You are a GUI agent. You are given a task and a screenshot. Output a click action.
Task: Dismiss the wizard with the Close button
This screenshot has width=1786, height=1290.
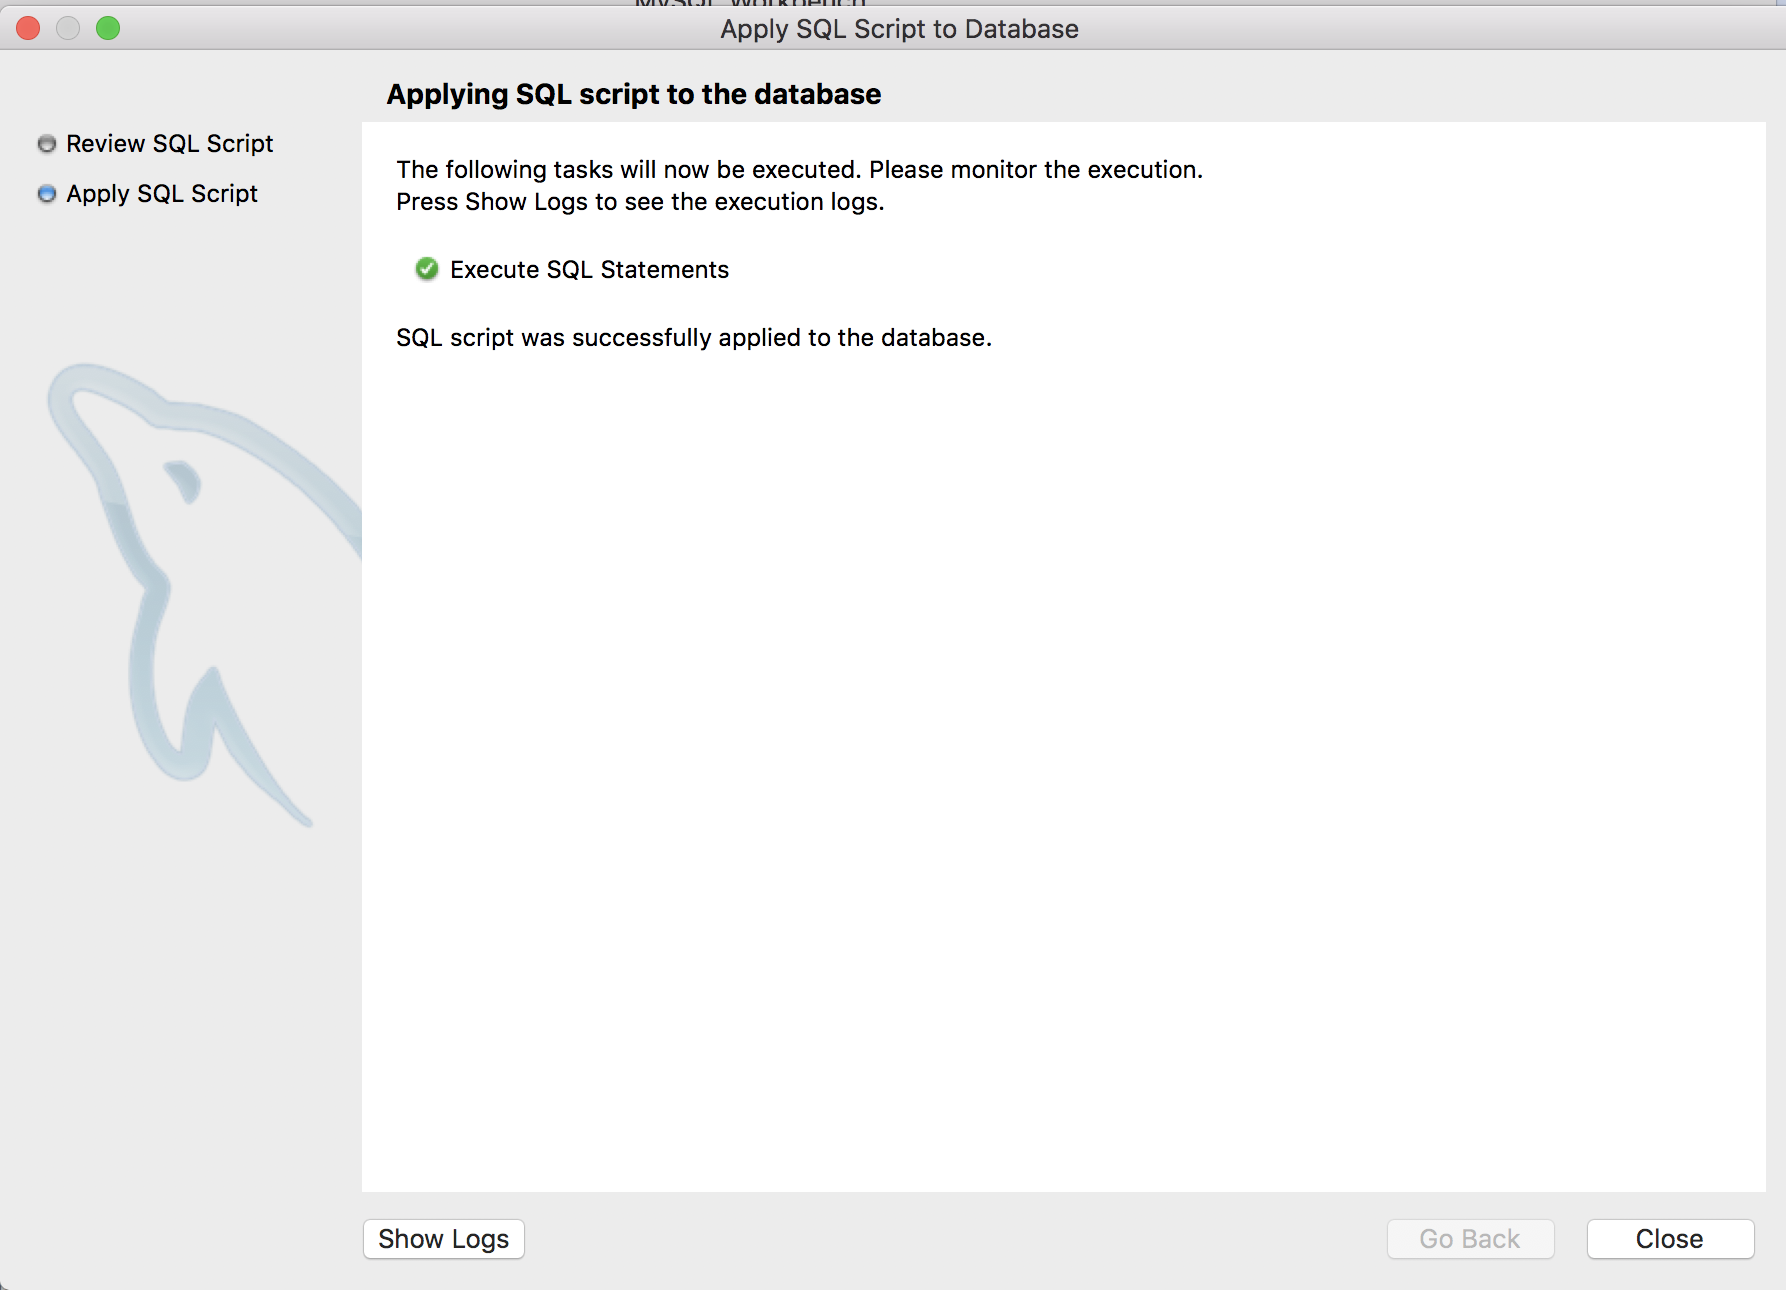pyautogui.click(x=1669, y=1239)
